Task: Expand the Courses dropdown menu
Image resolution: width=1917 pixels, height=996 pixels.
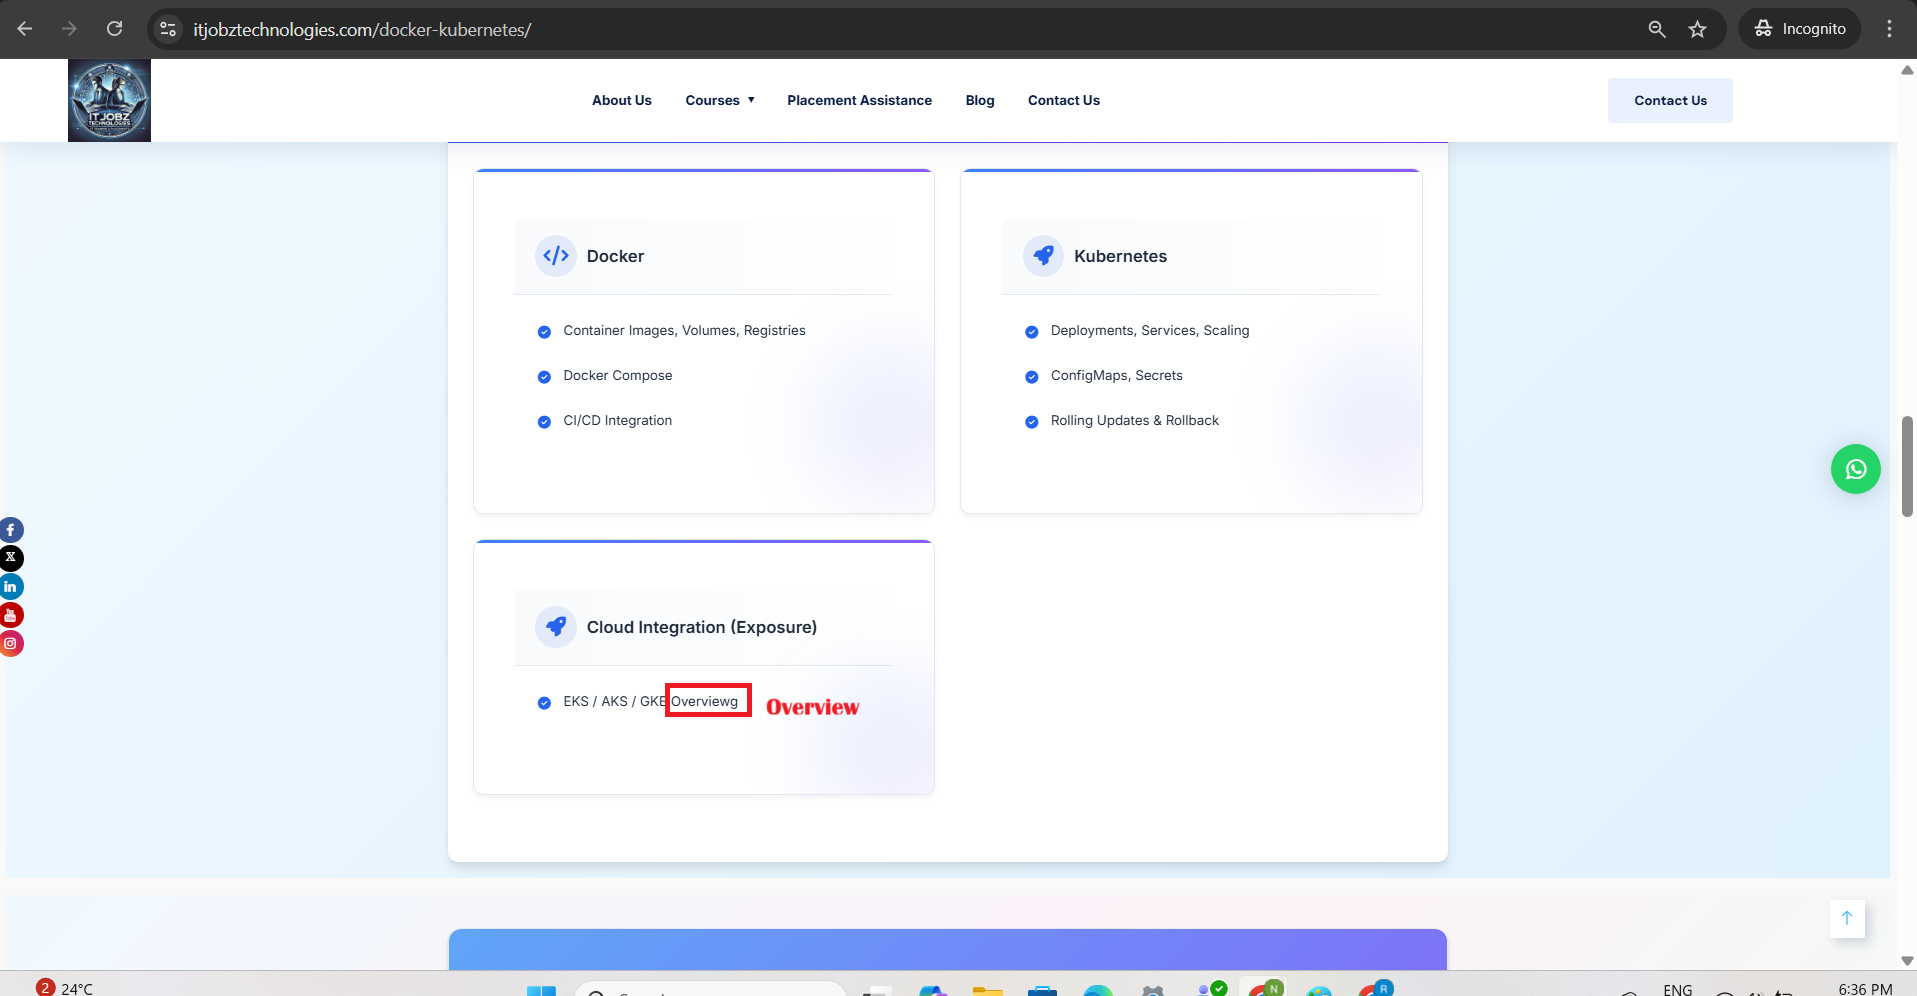Action: click(719, 100)
